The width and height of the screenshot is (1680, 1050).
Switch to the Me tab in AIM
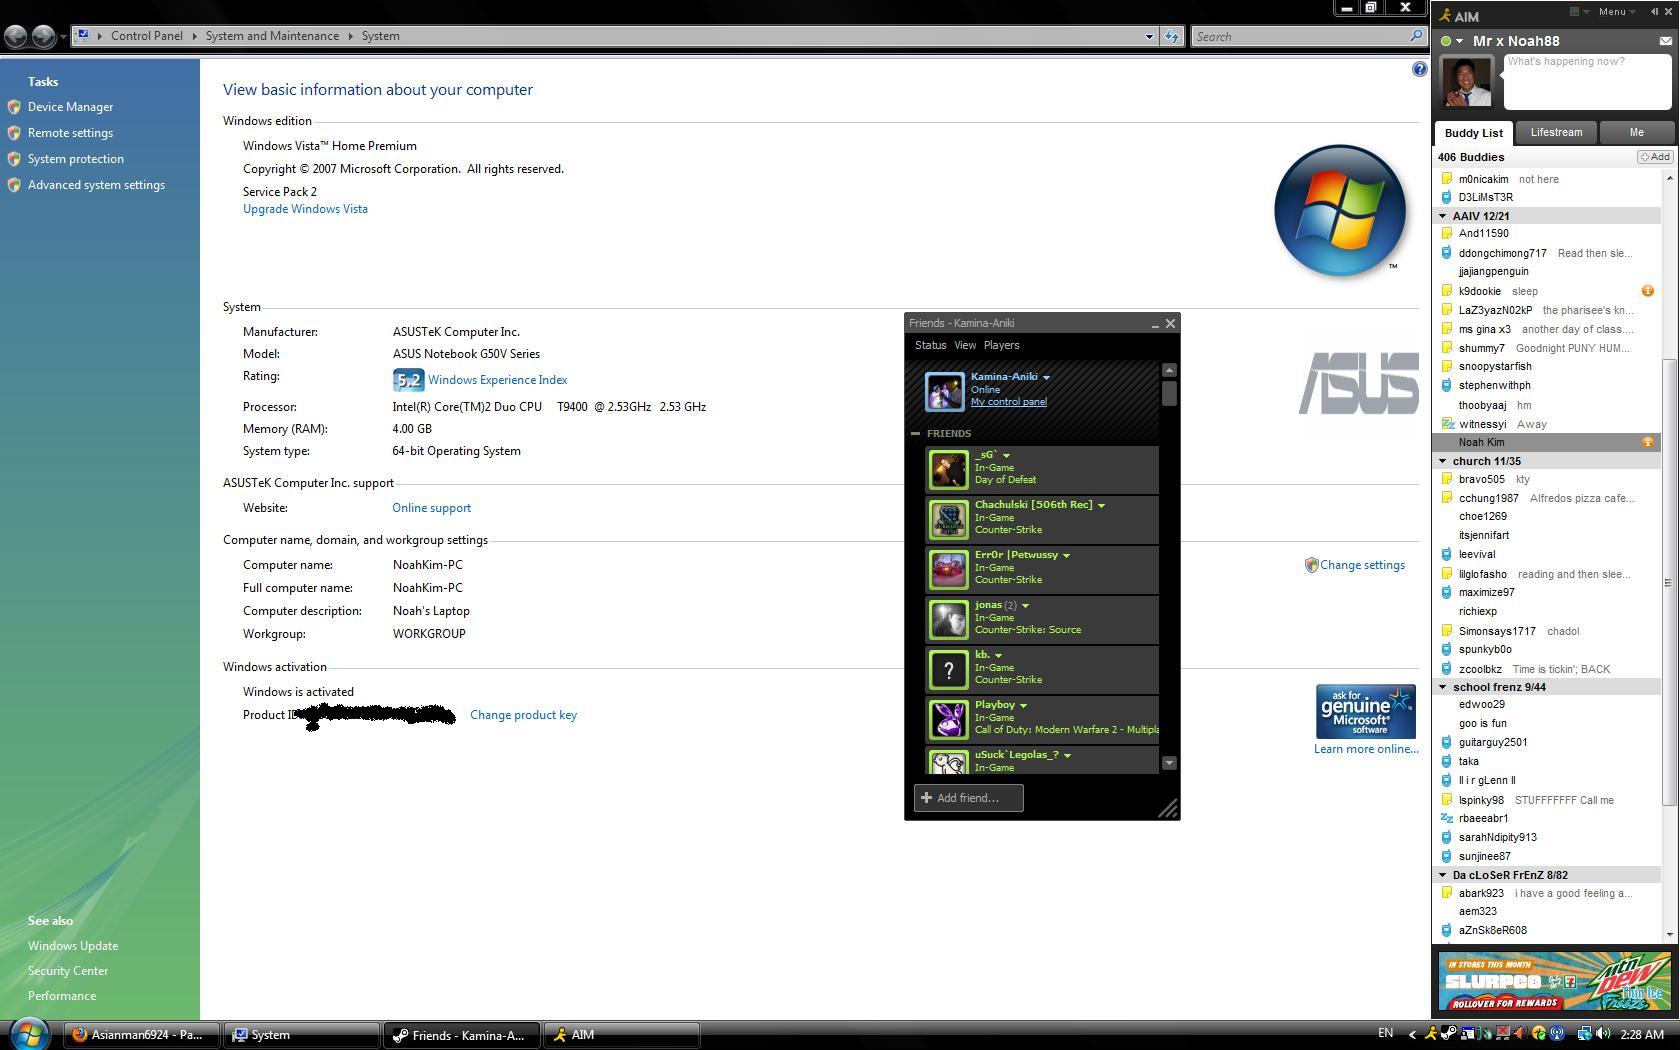pyautogui.click(x=1636, y=132)
